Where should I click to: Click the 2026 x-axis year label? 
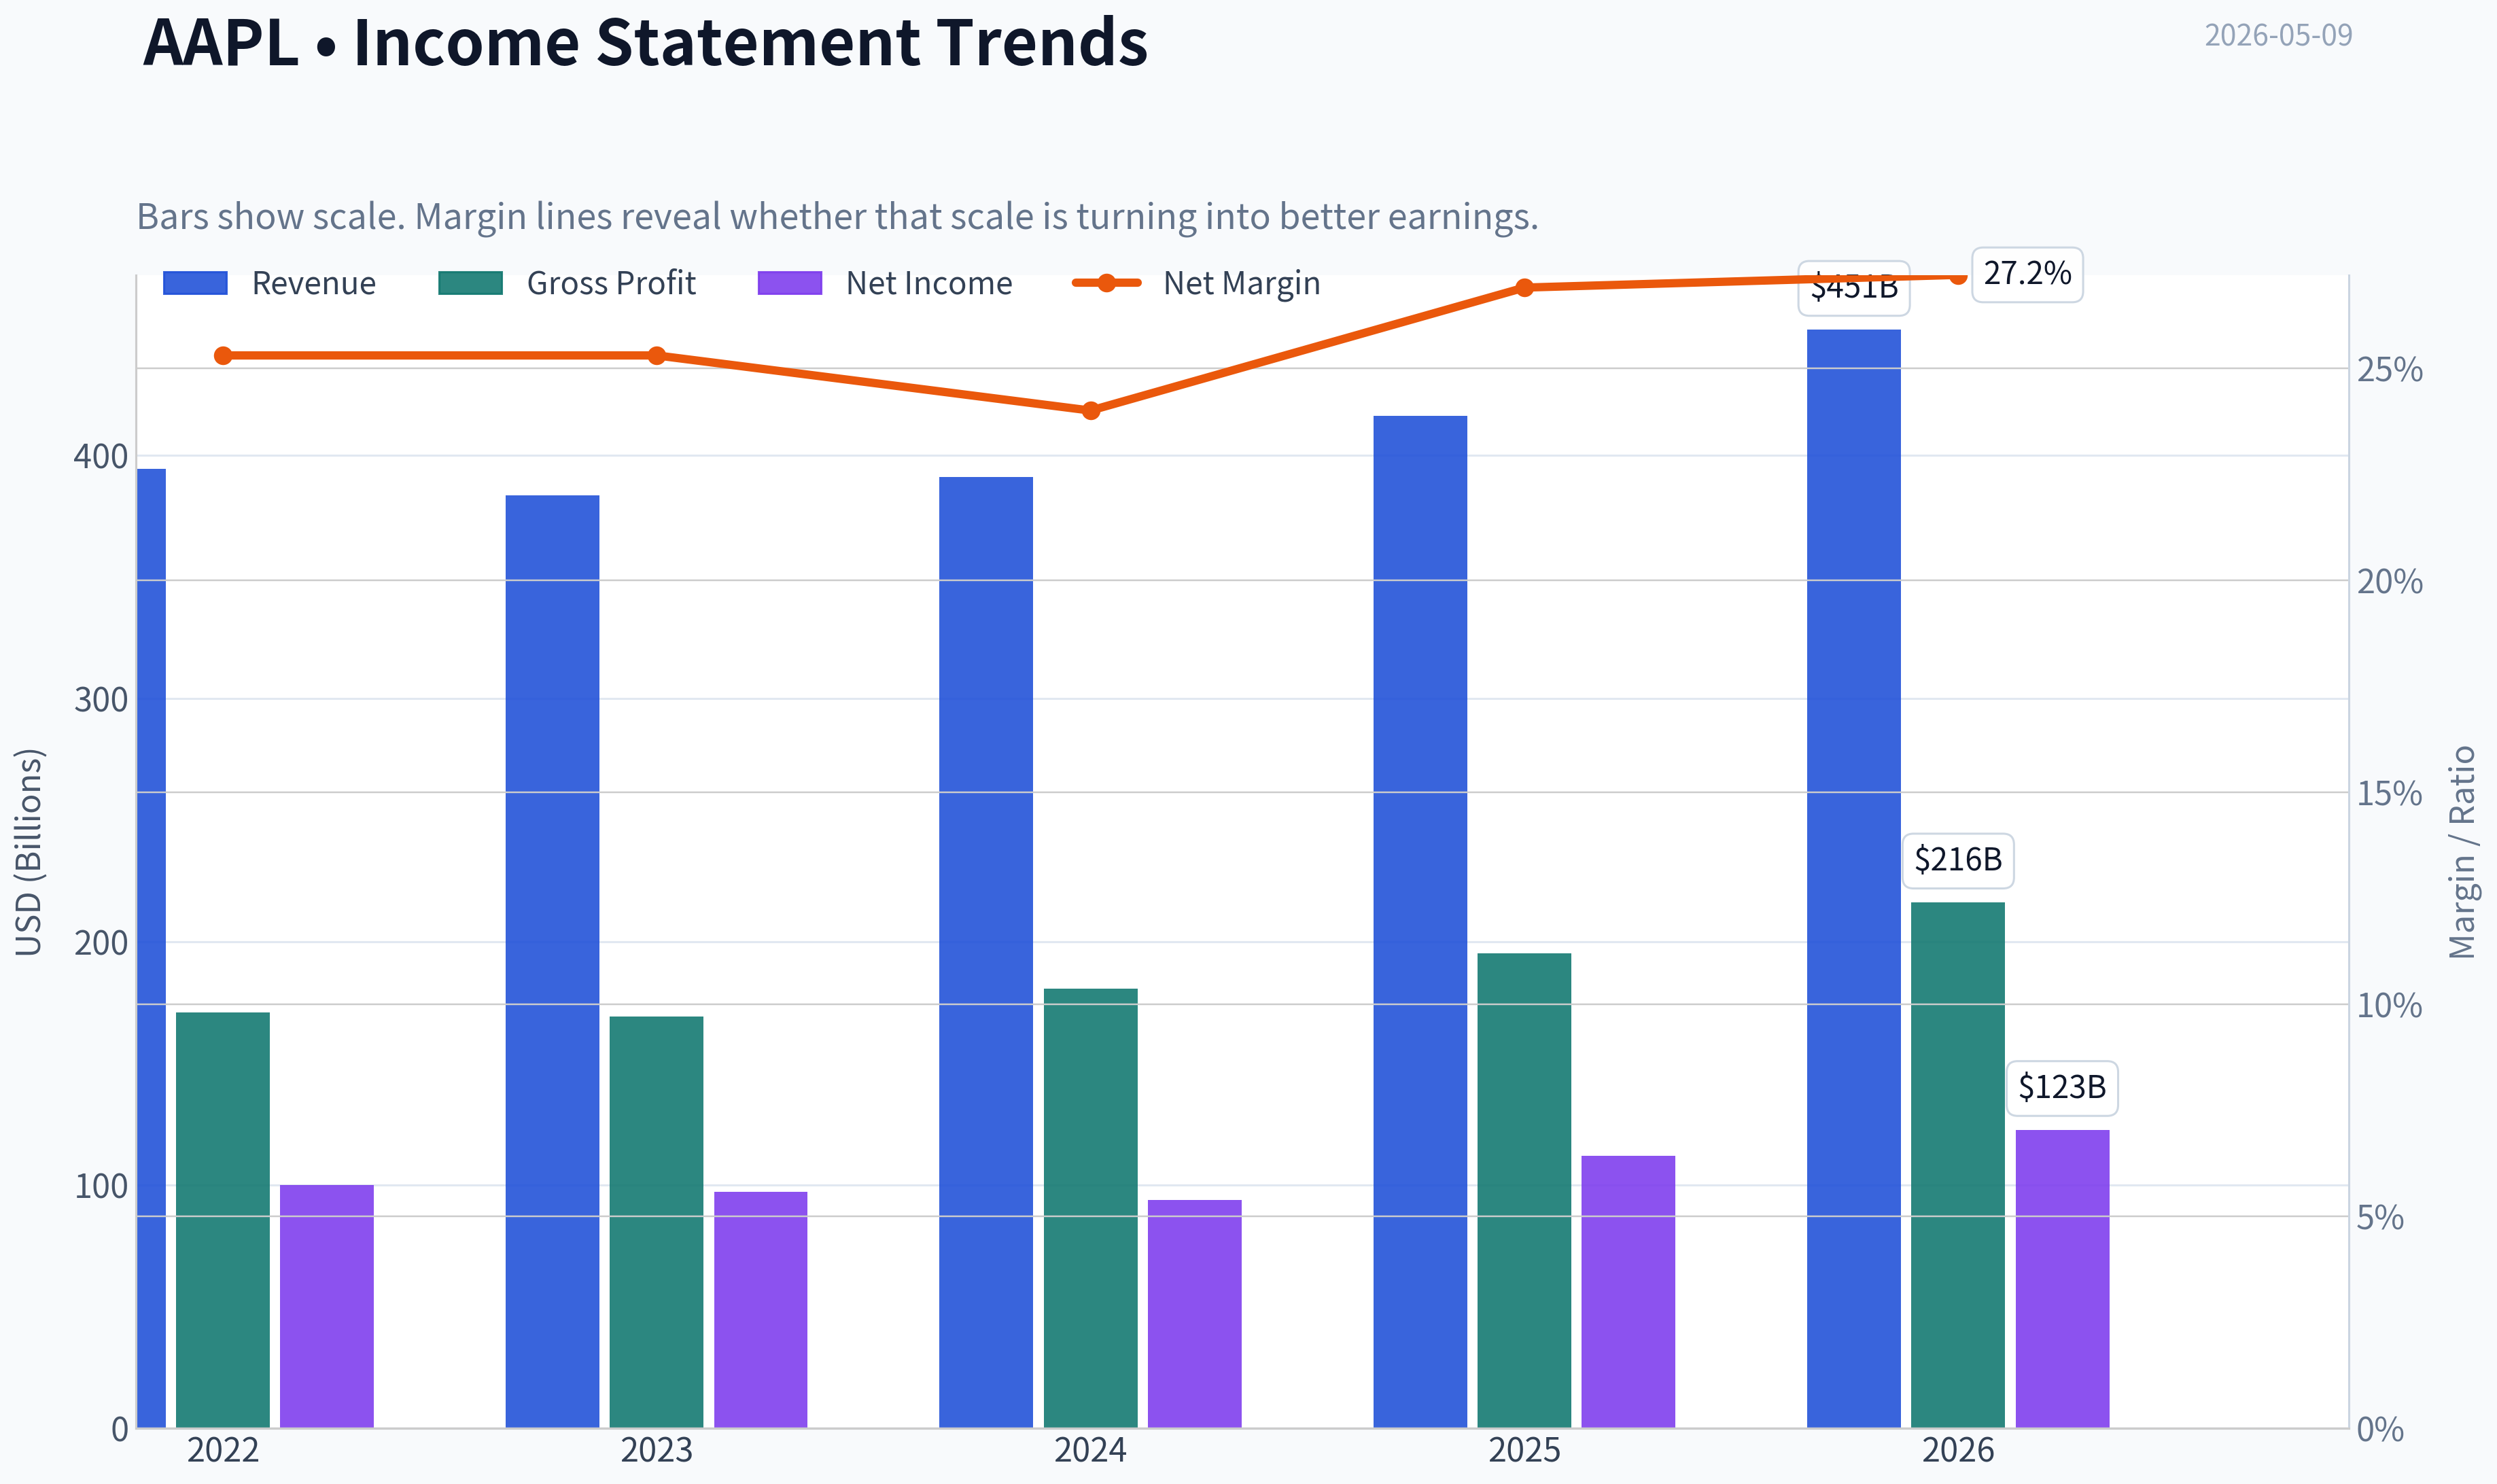(1958, 1450)
